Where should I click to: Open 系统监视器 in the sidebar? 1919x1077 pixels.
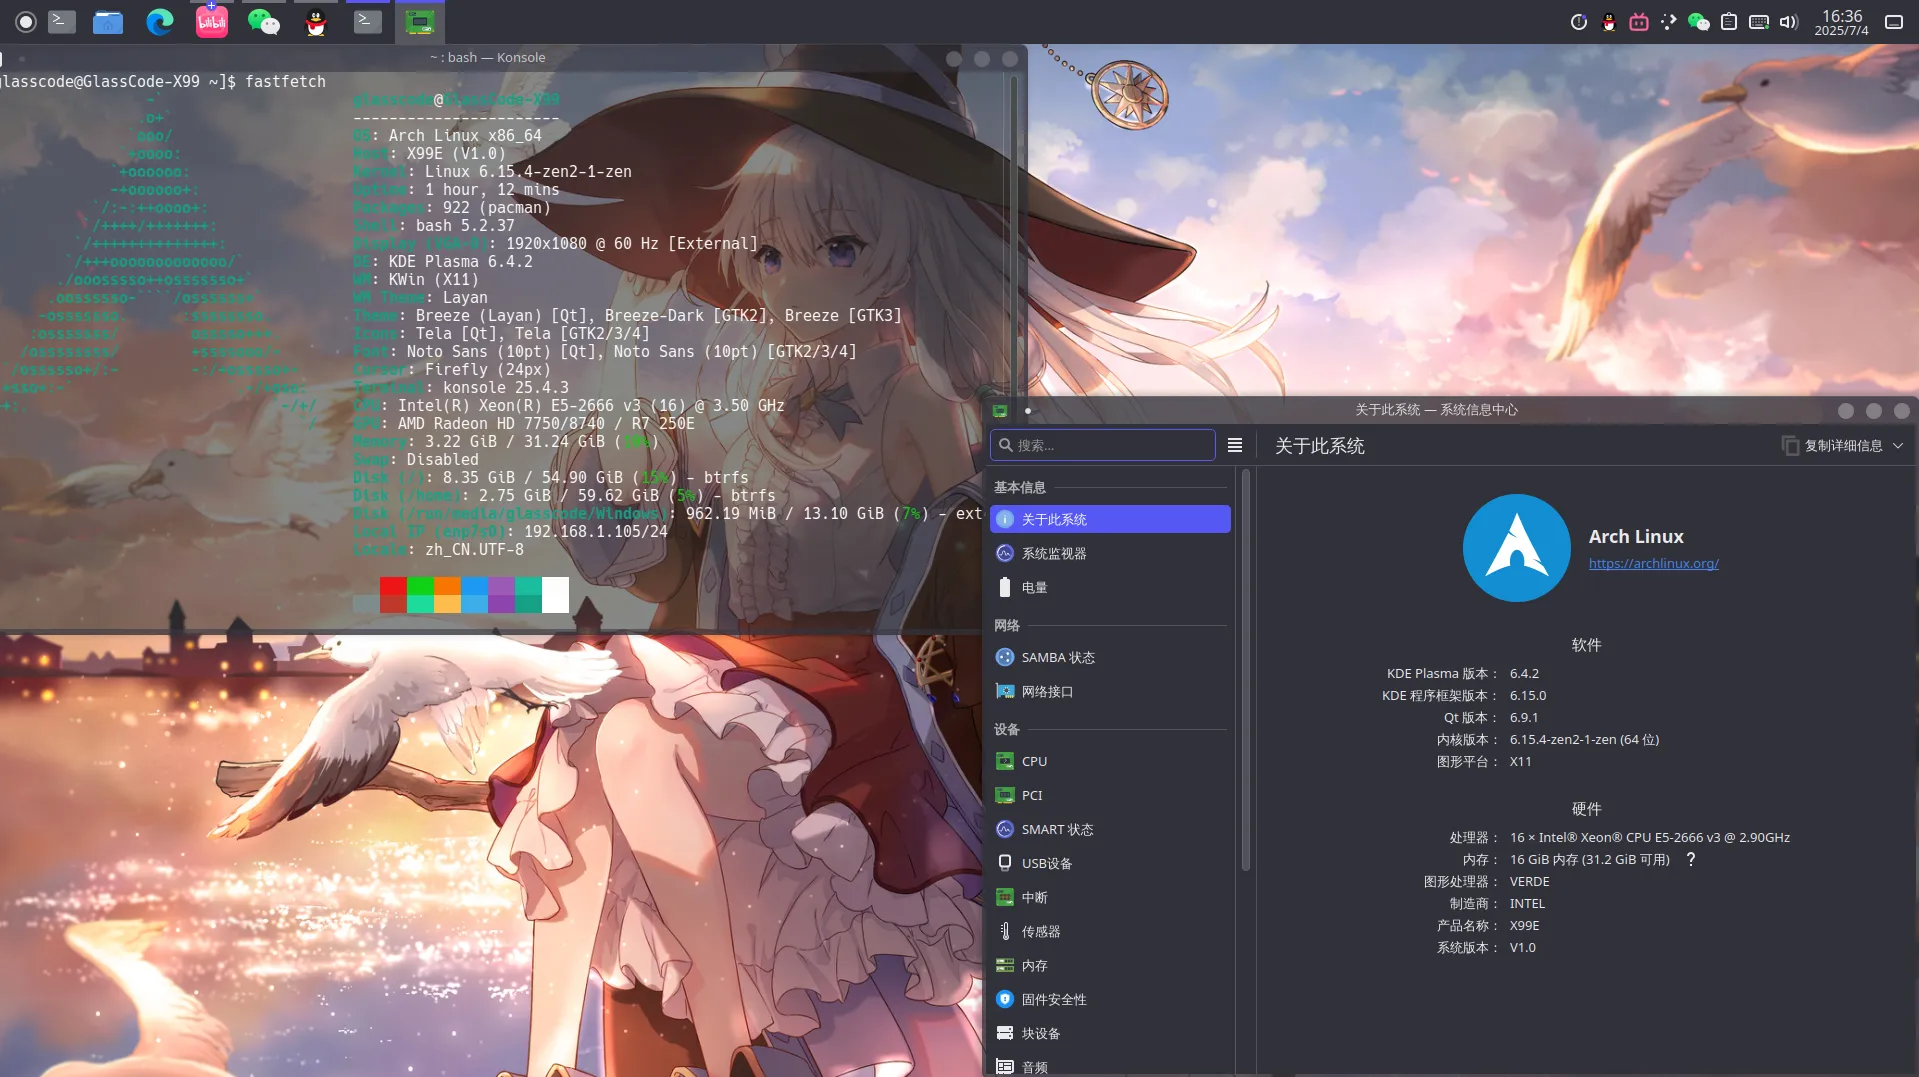[x=1110, y=553]
